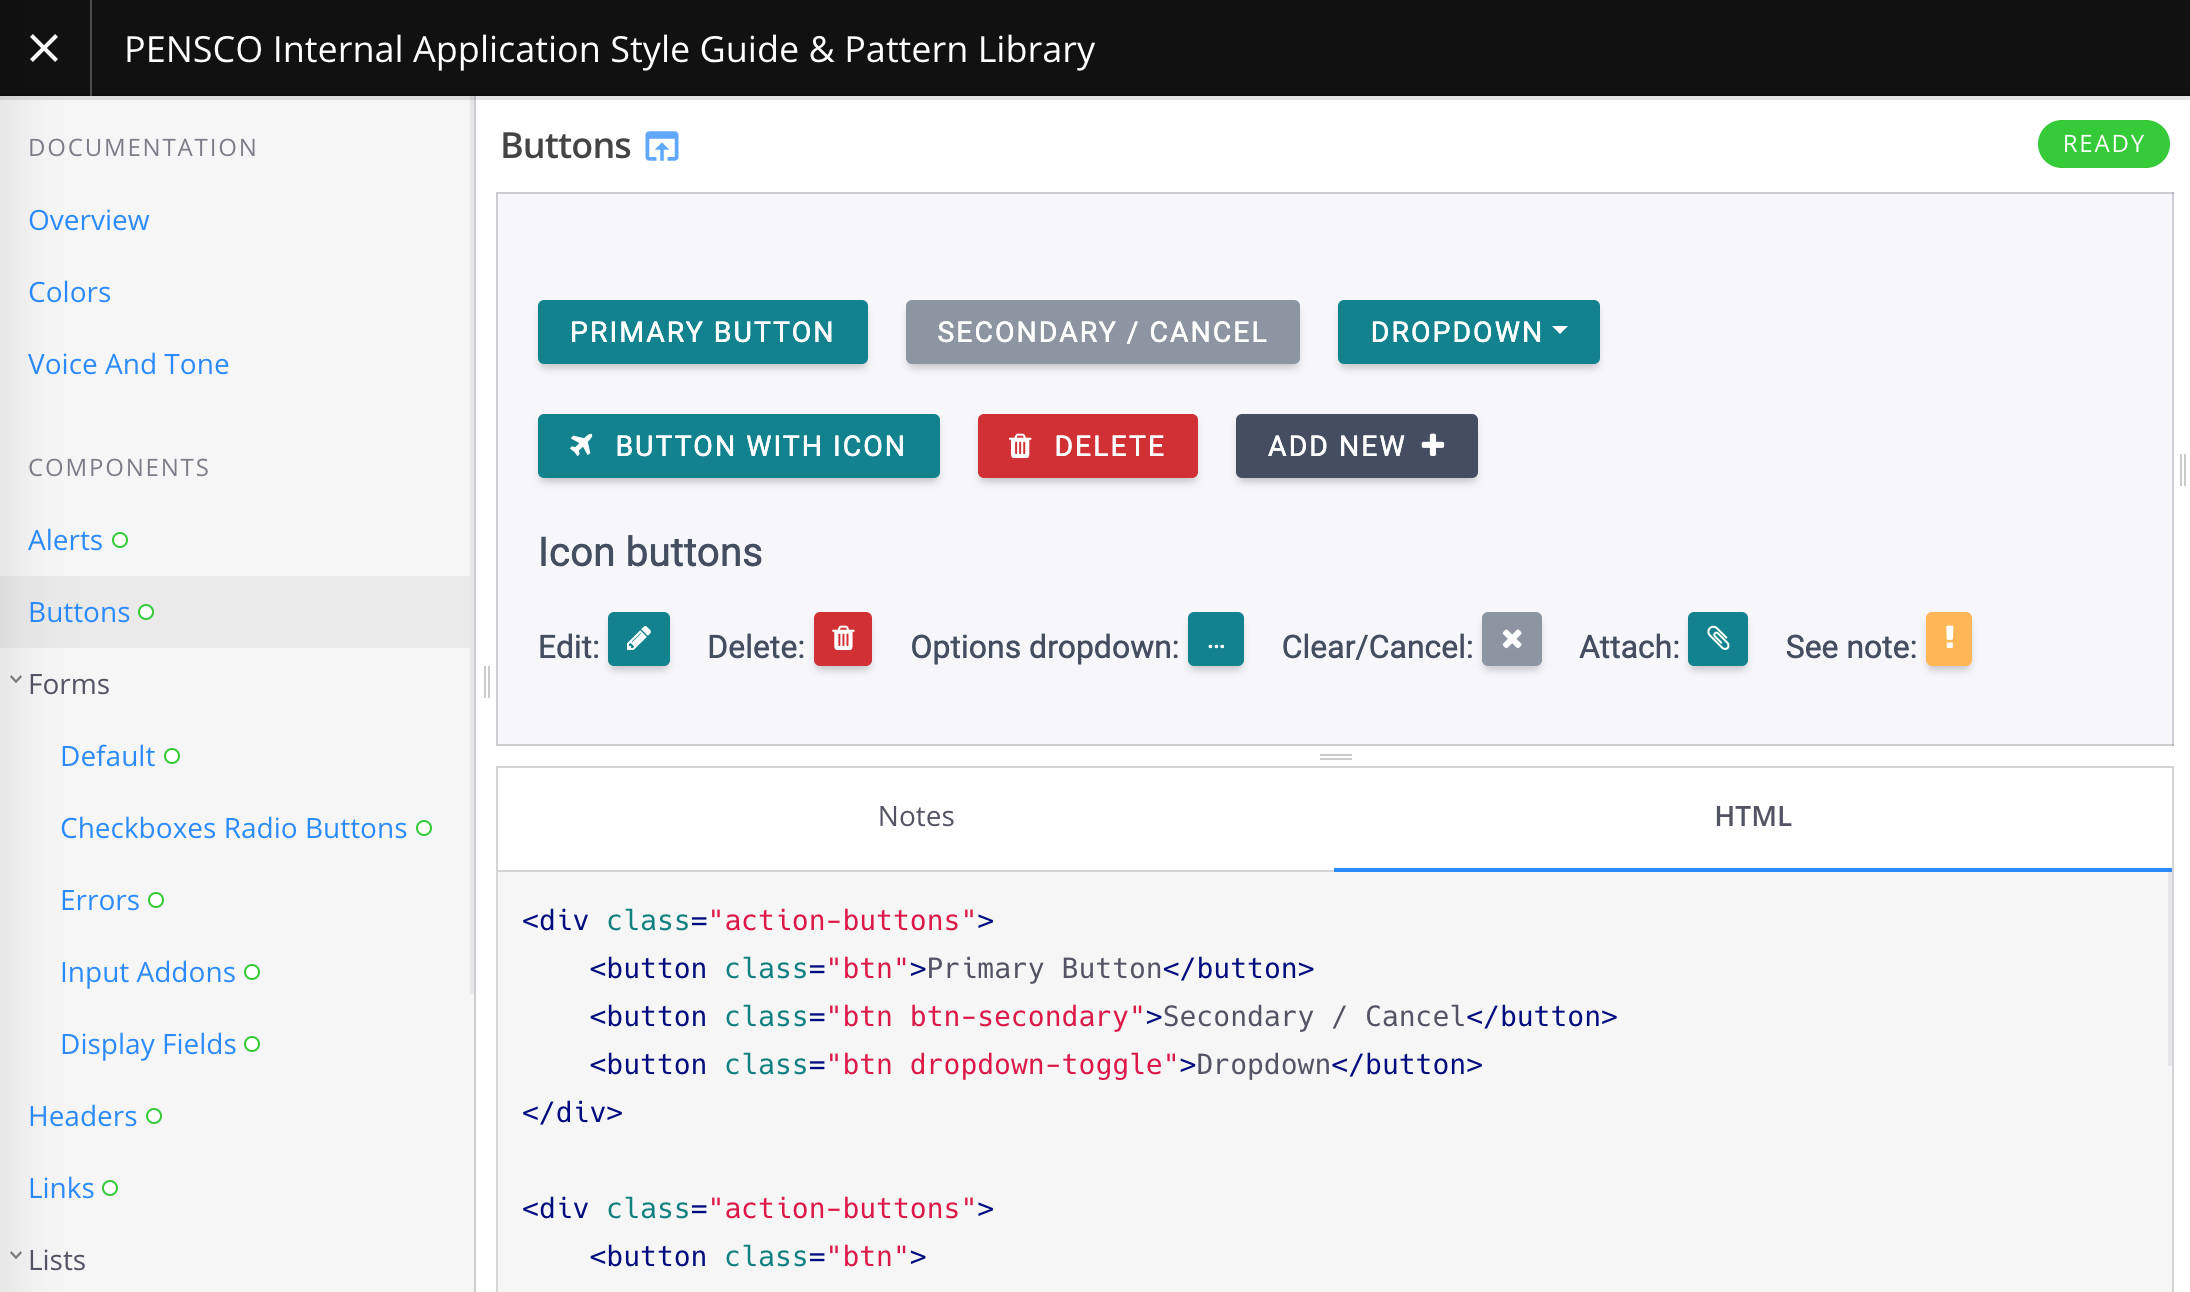
Task: Click the Add New plus button
Action: [x=1357, y=446]
